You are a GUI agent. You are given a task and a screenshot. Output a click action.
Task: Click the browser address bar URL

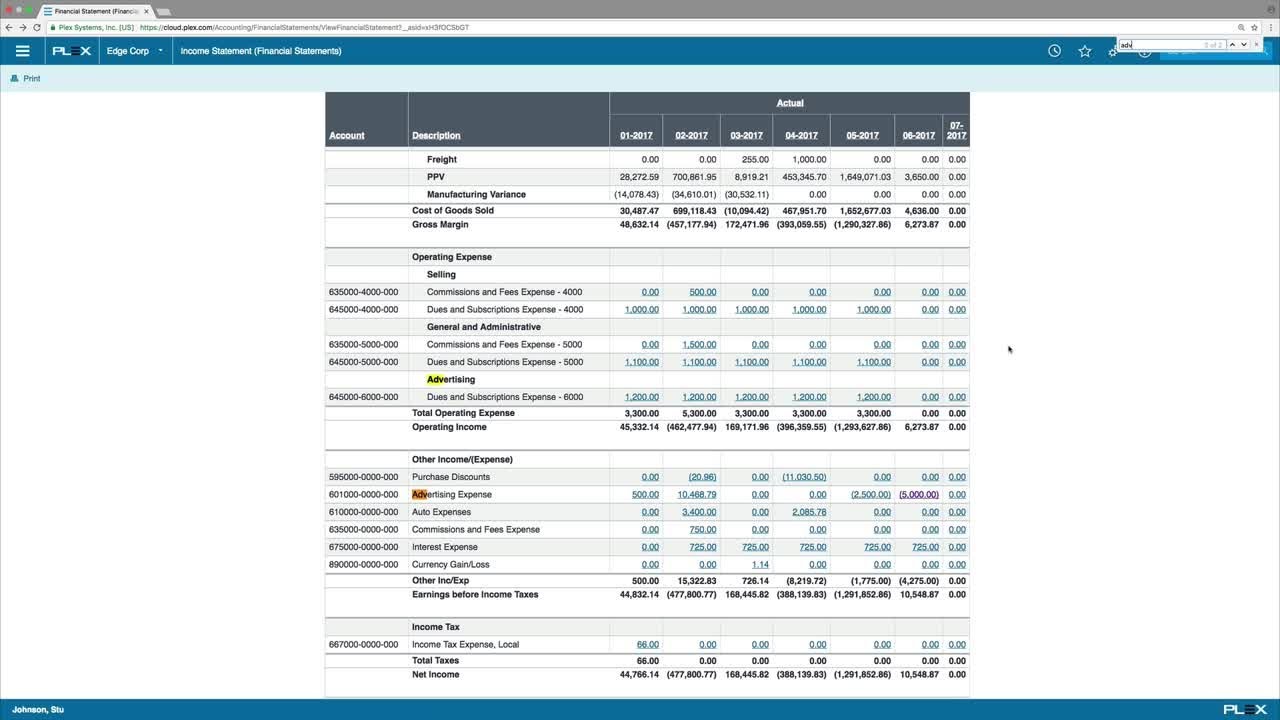[304, 27]
